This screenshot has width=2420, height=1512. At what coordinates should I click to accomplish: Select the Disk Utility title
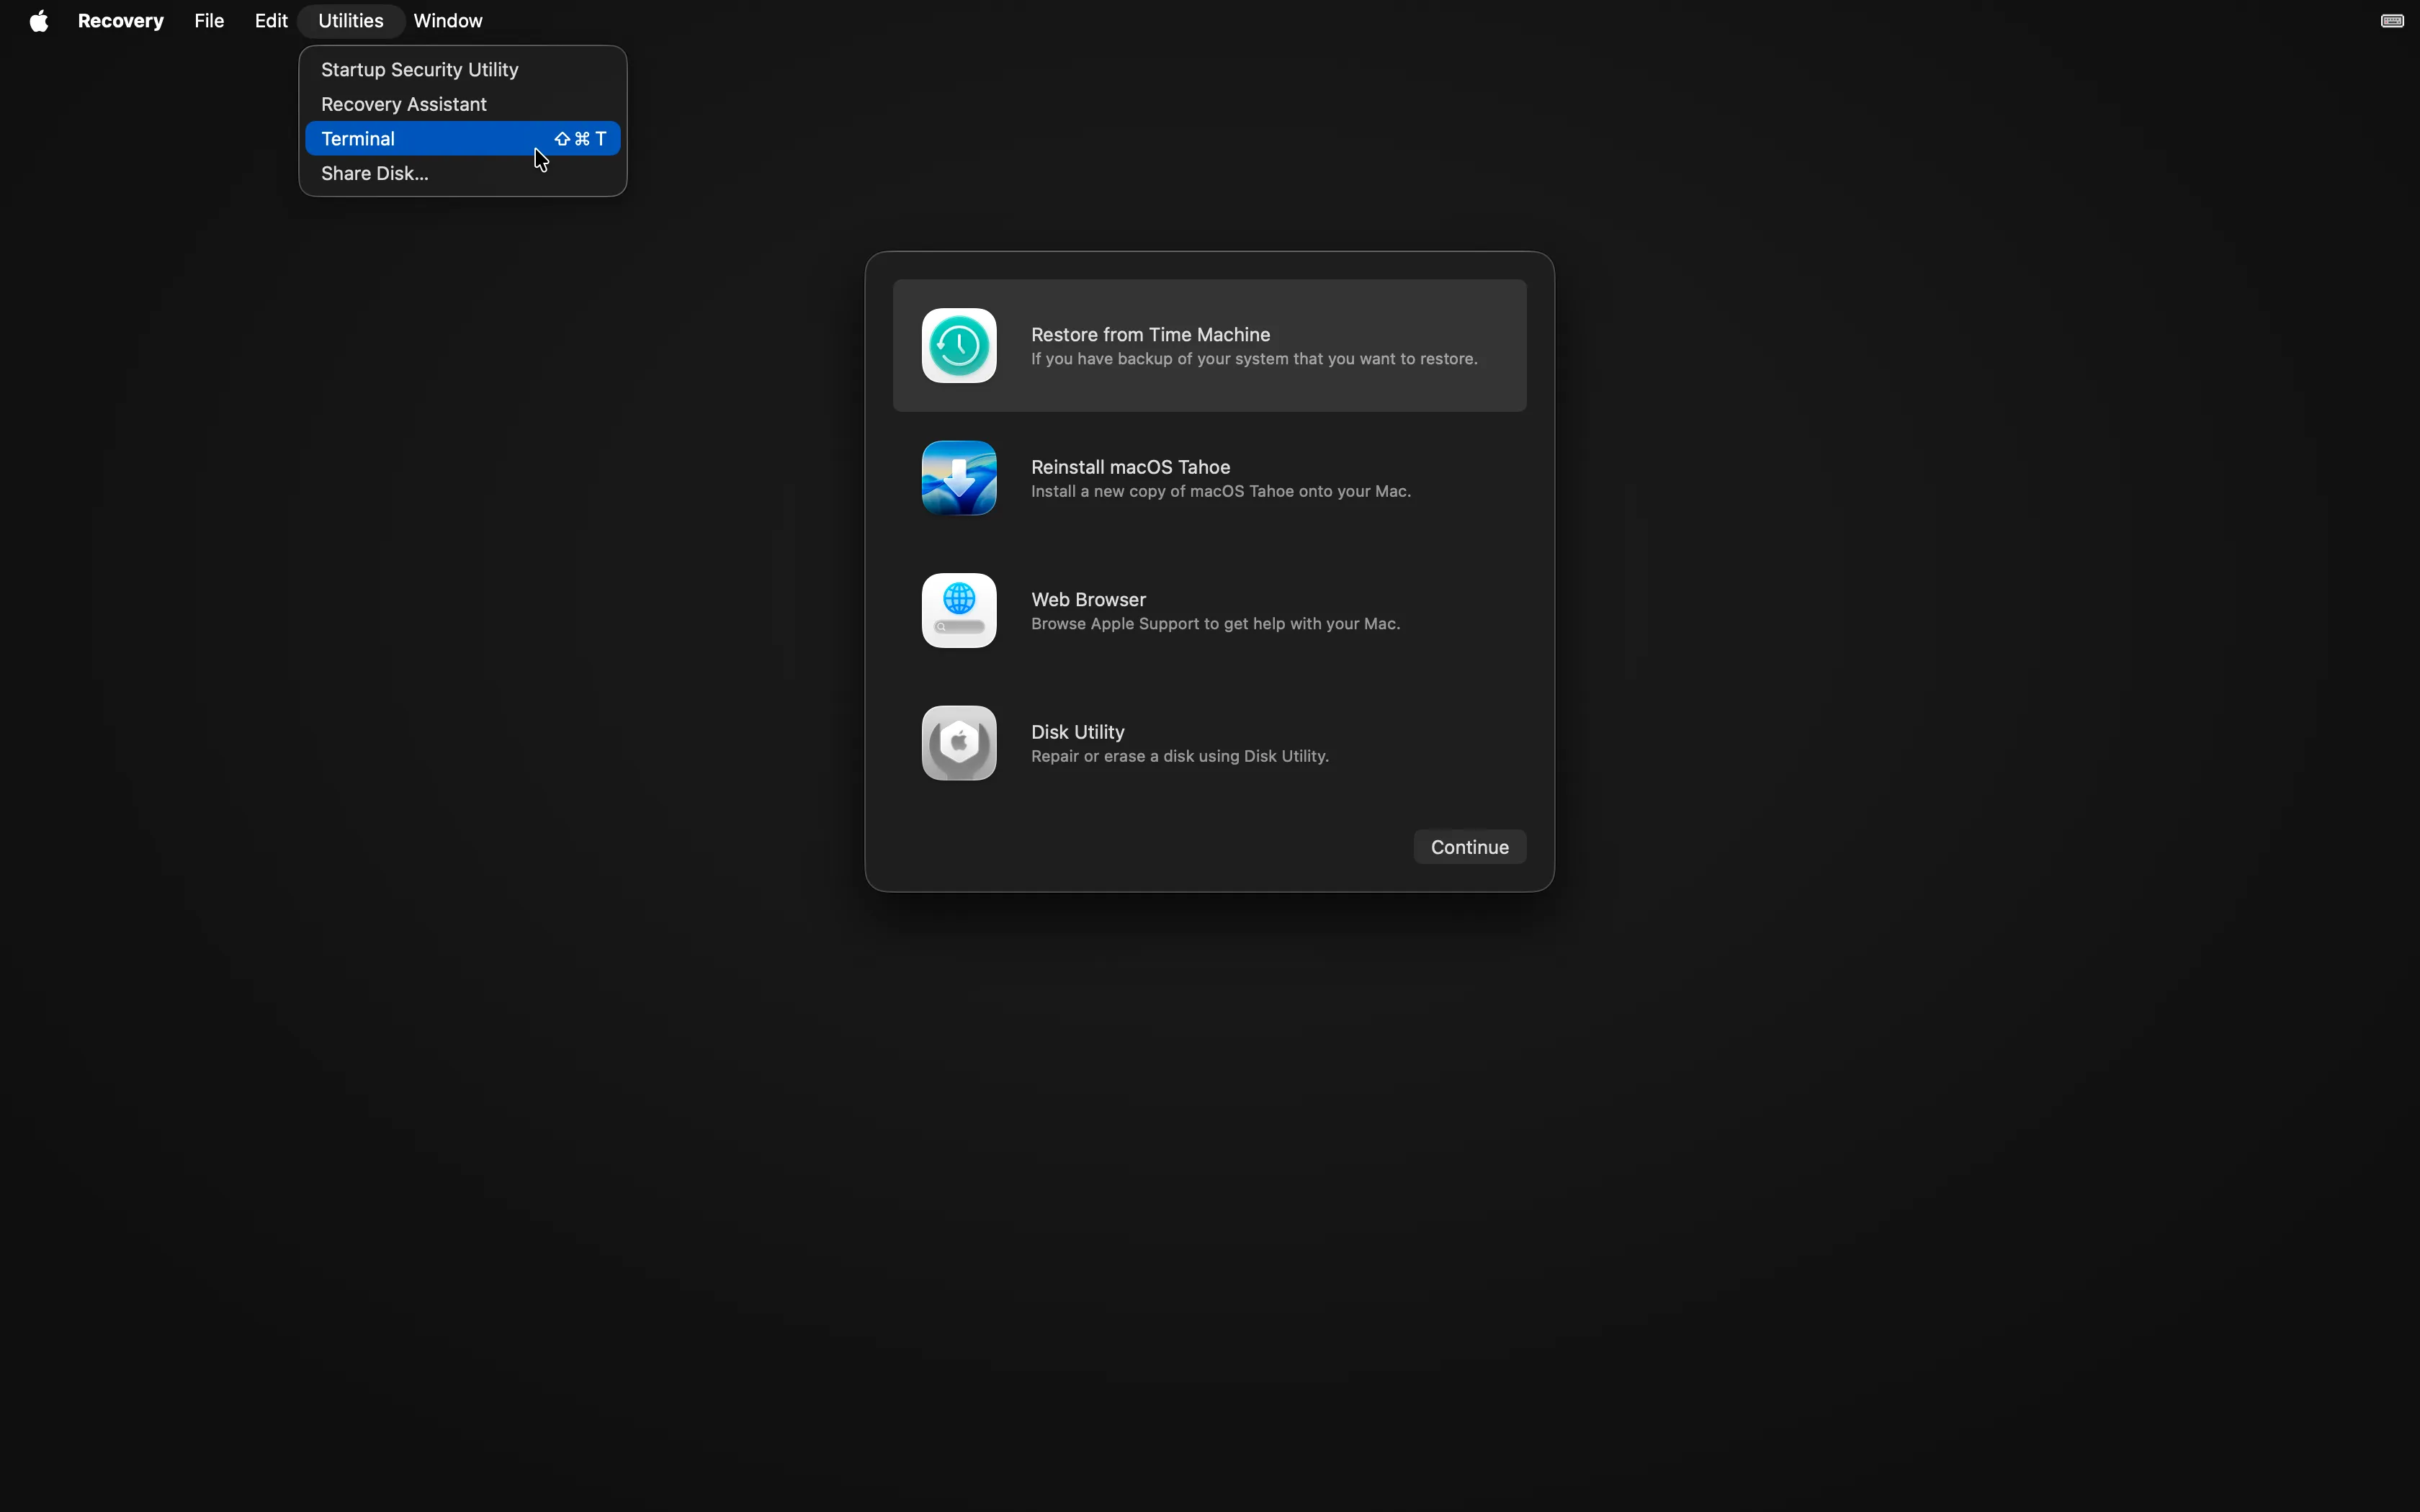pos(1078,732)
